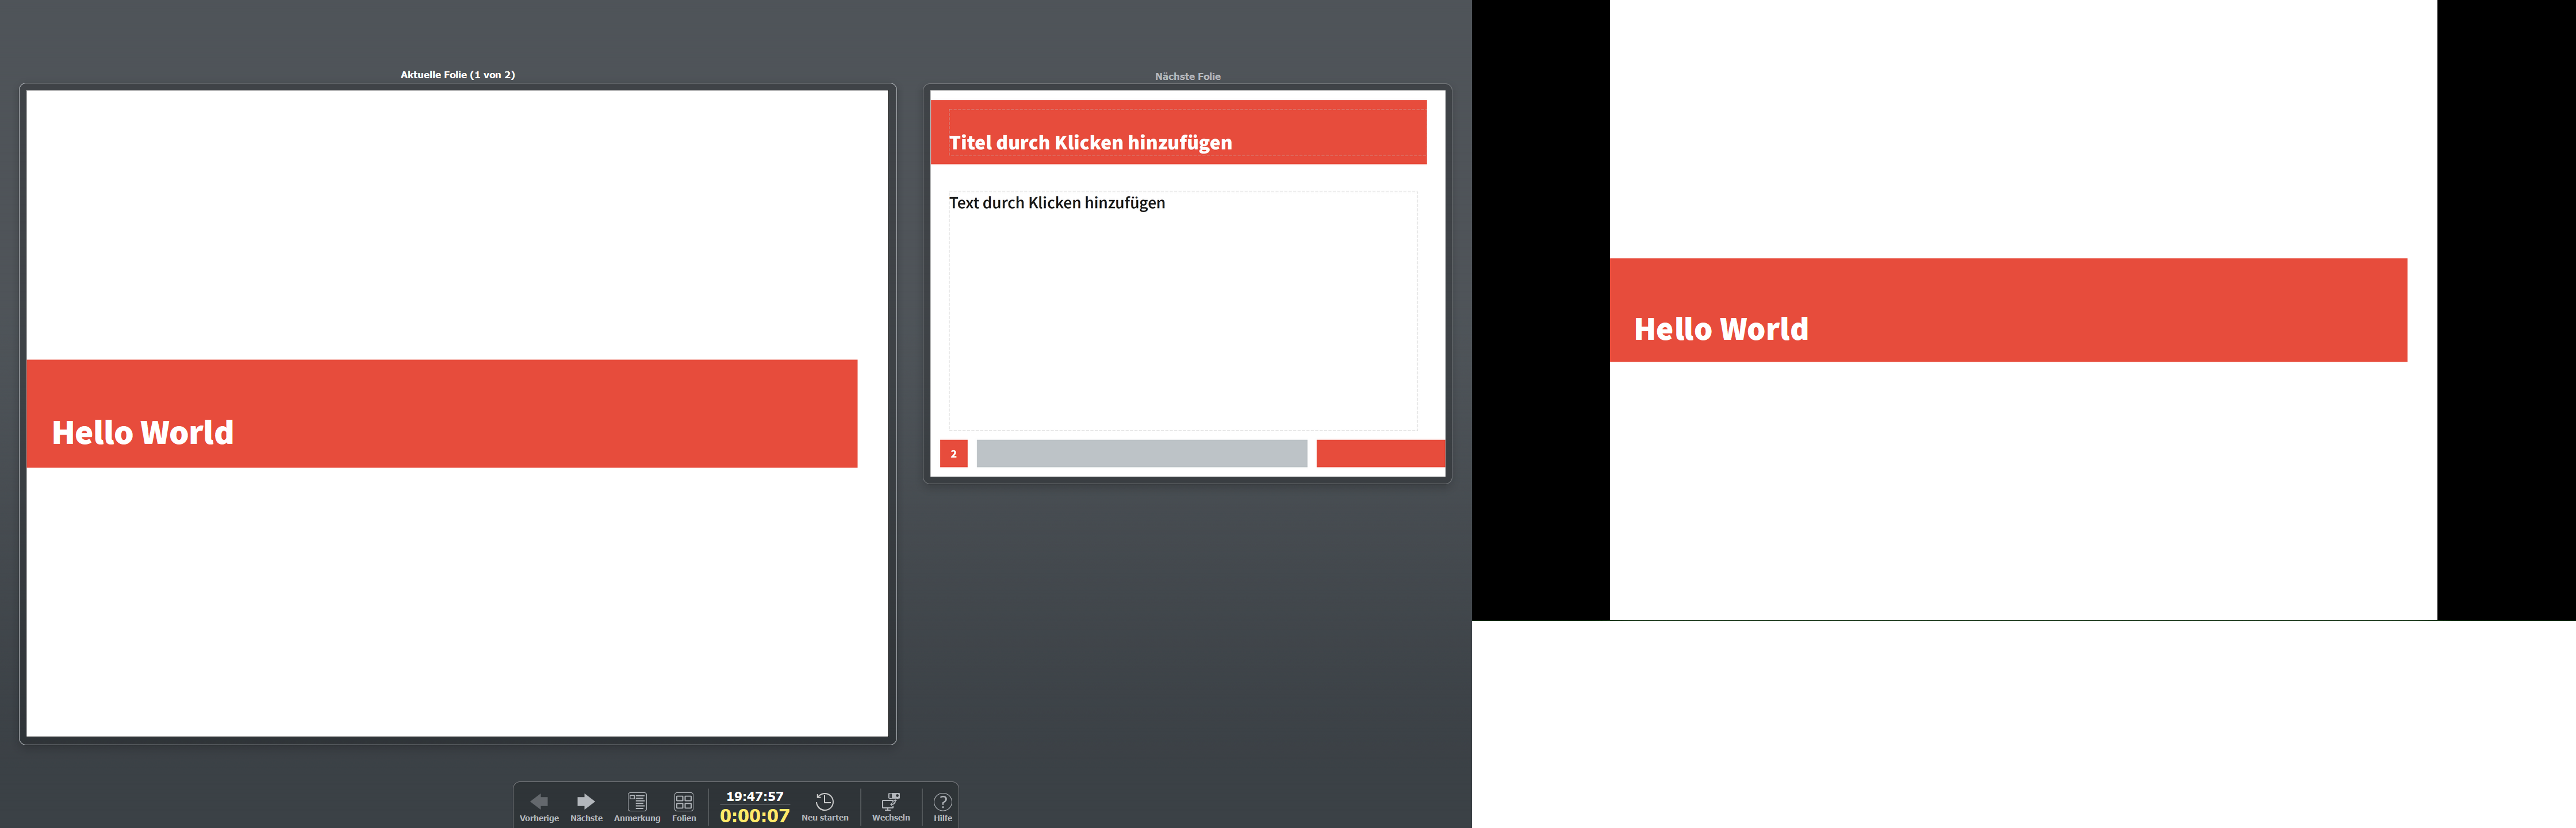
Task: Click the current slide preview's white area
Action: [x=457, y=220]
